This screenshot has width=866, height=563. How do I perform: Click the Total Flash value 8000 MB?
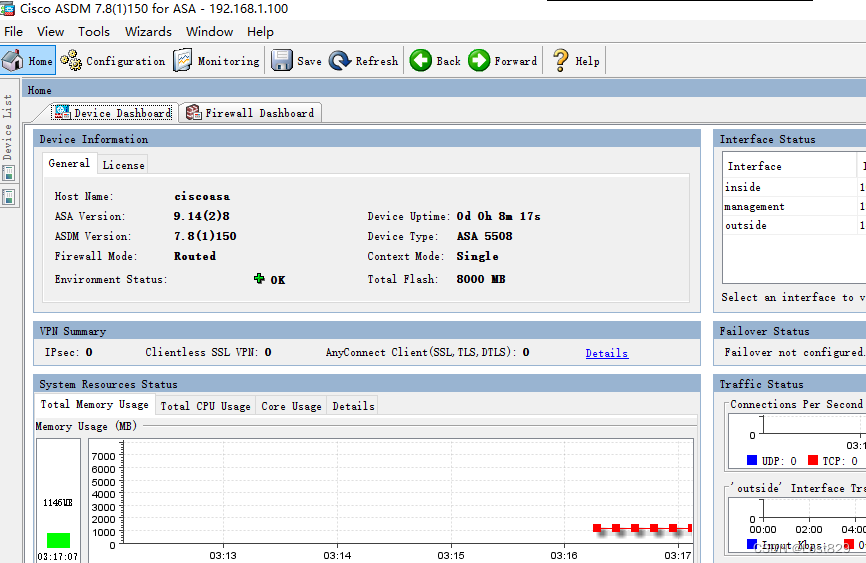point(481,279)
